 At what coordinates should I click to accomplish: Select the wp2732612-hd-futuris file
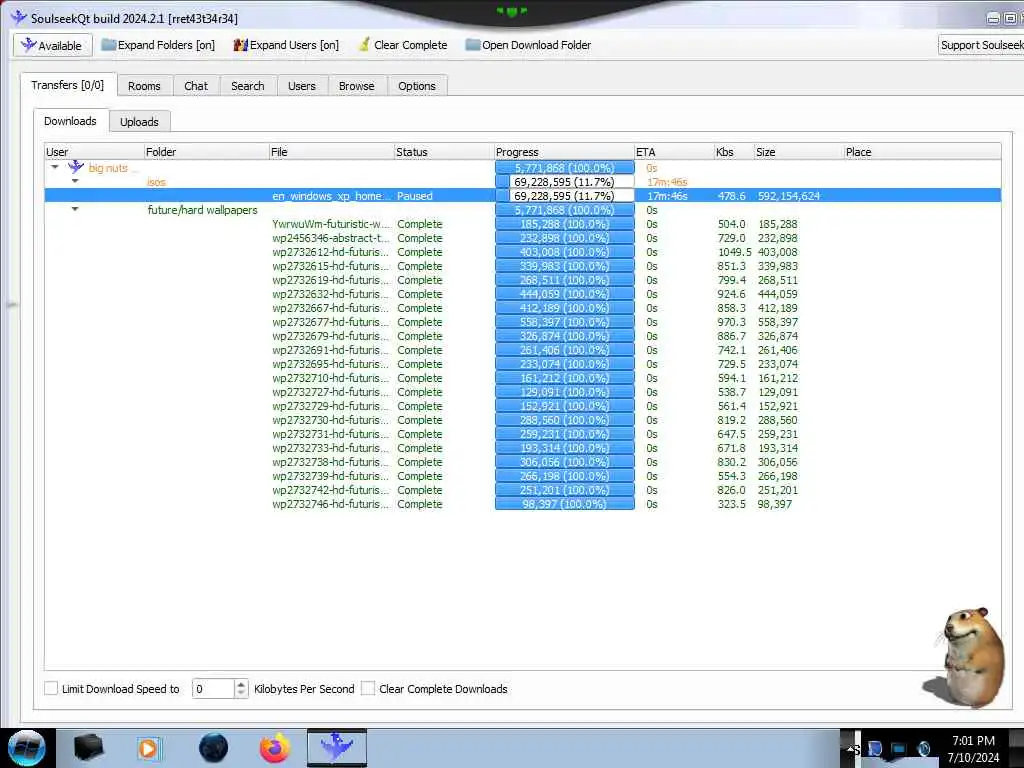pos(522,251)
